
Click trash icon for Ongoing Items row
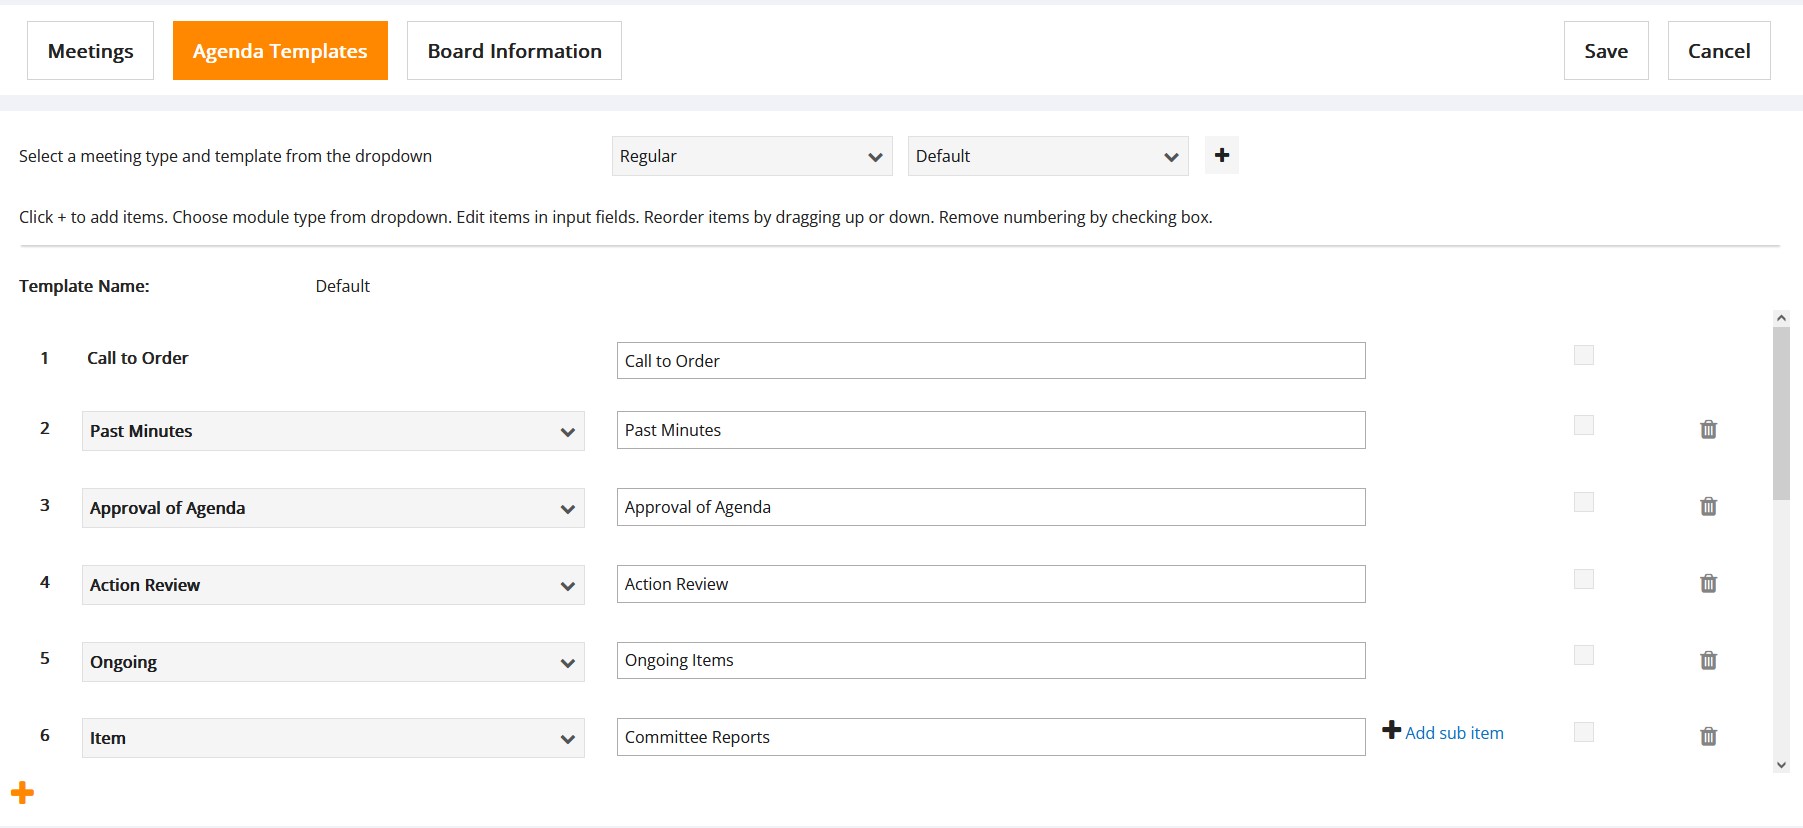click(1708, 660)
